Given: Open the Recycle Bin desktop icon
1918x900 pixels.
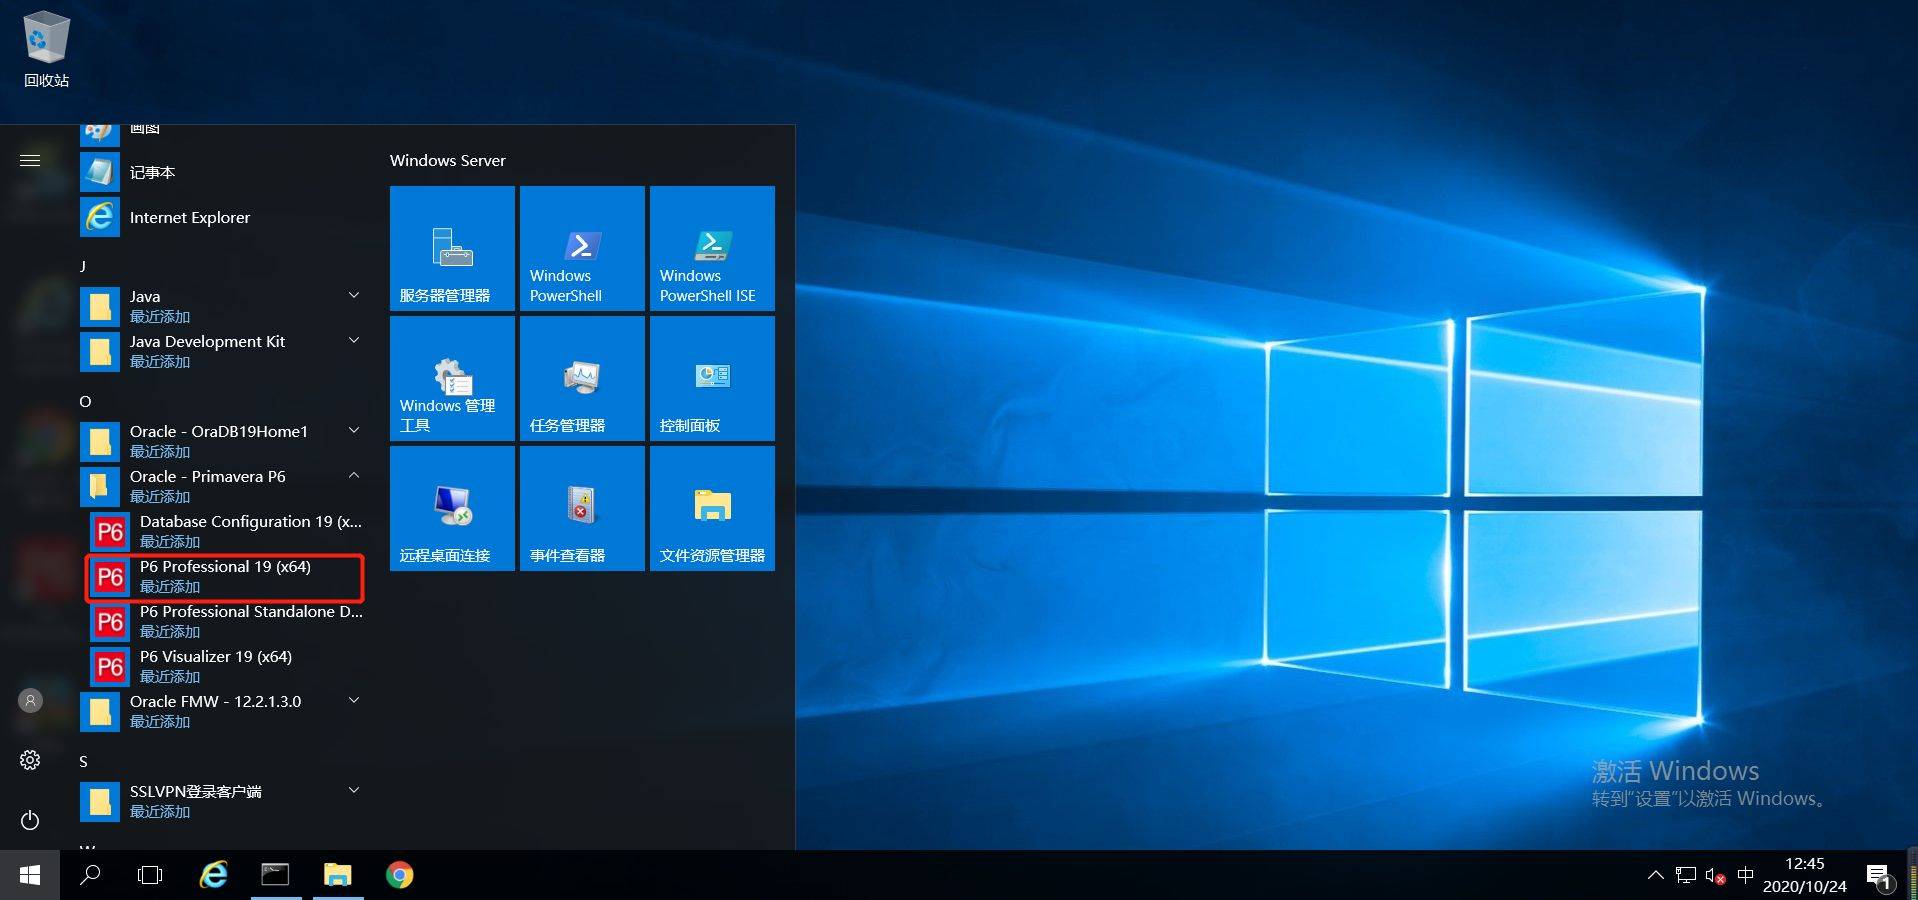Looking at the screenshot, I should (46, 50).
